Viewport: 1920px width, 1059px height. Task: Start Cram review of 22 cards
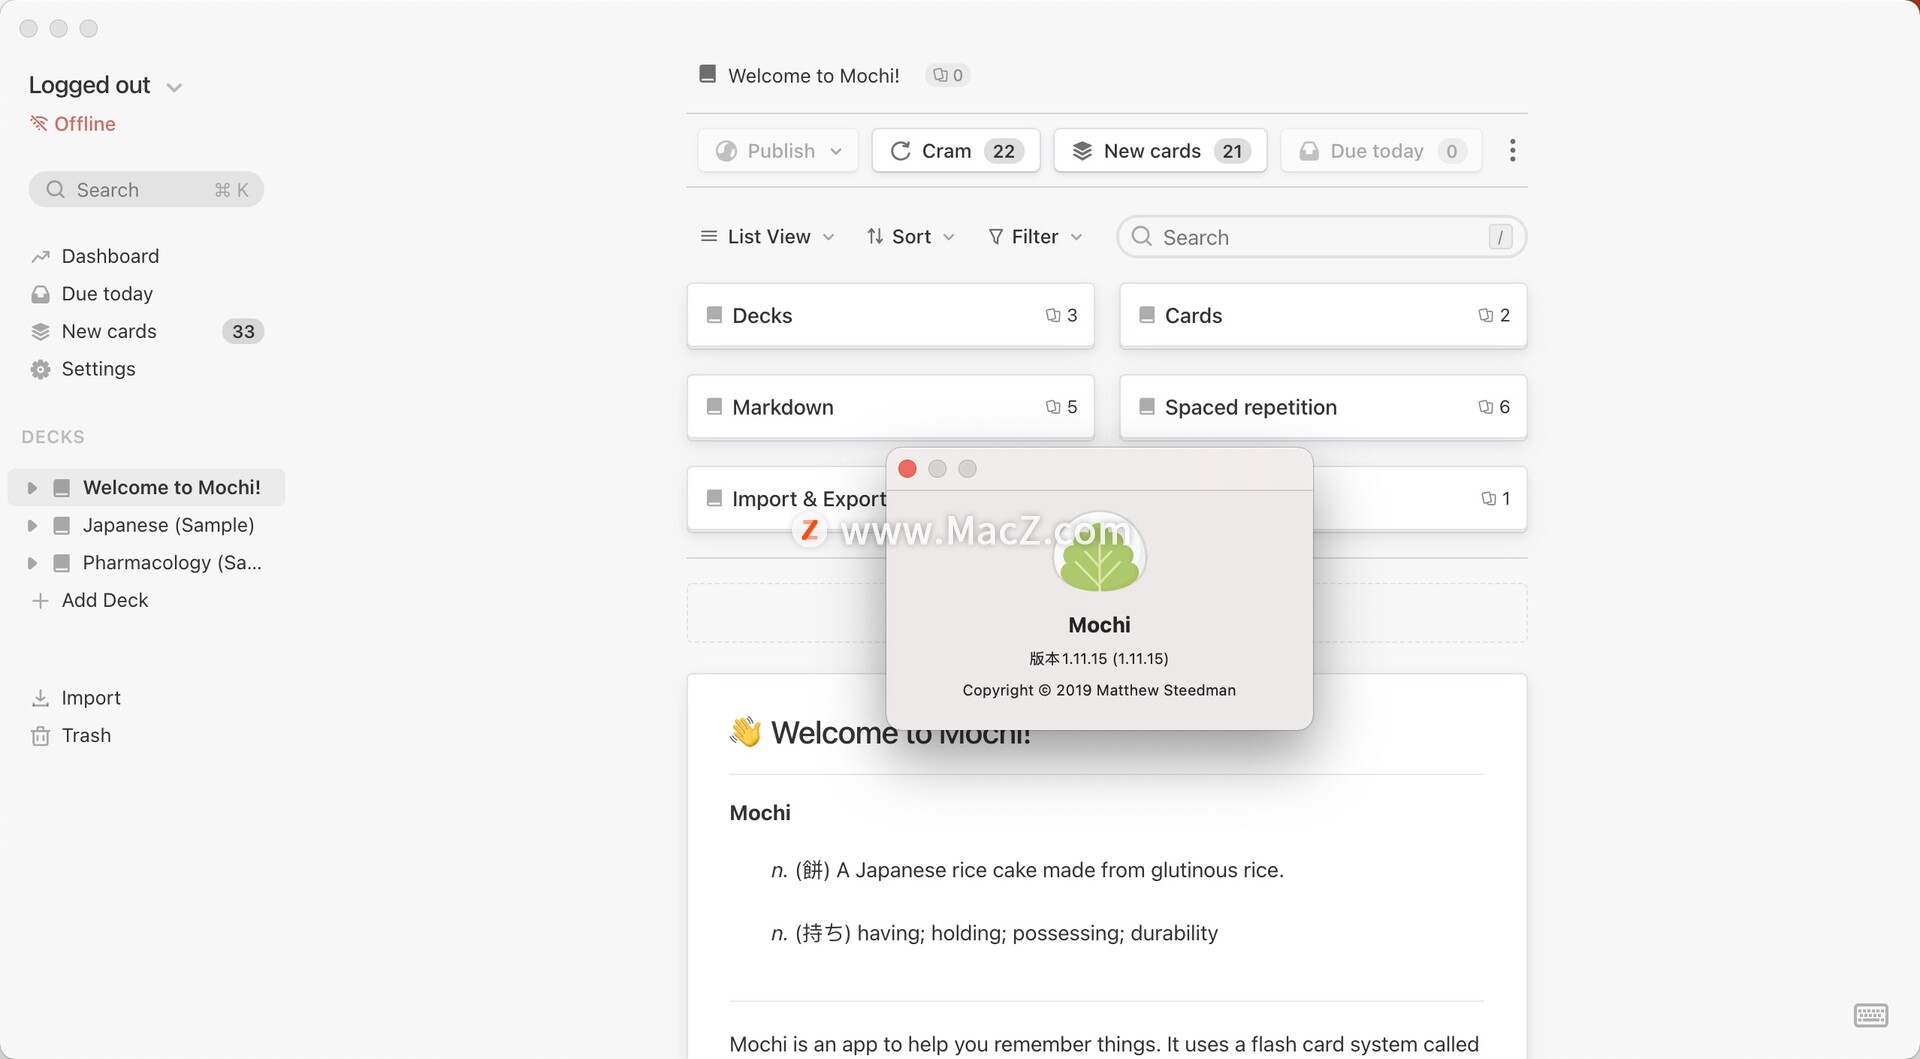point(956,151)
